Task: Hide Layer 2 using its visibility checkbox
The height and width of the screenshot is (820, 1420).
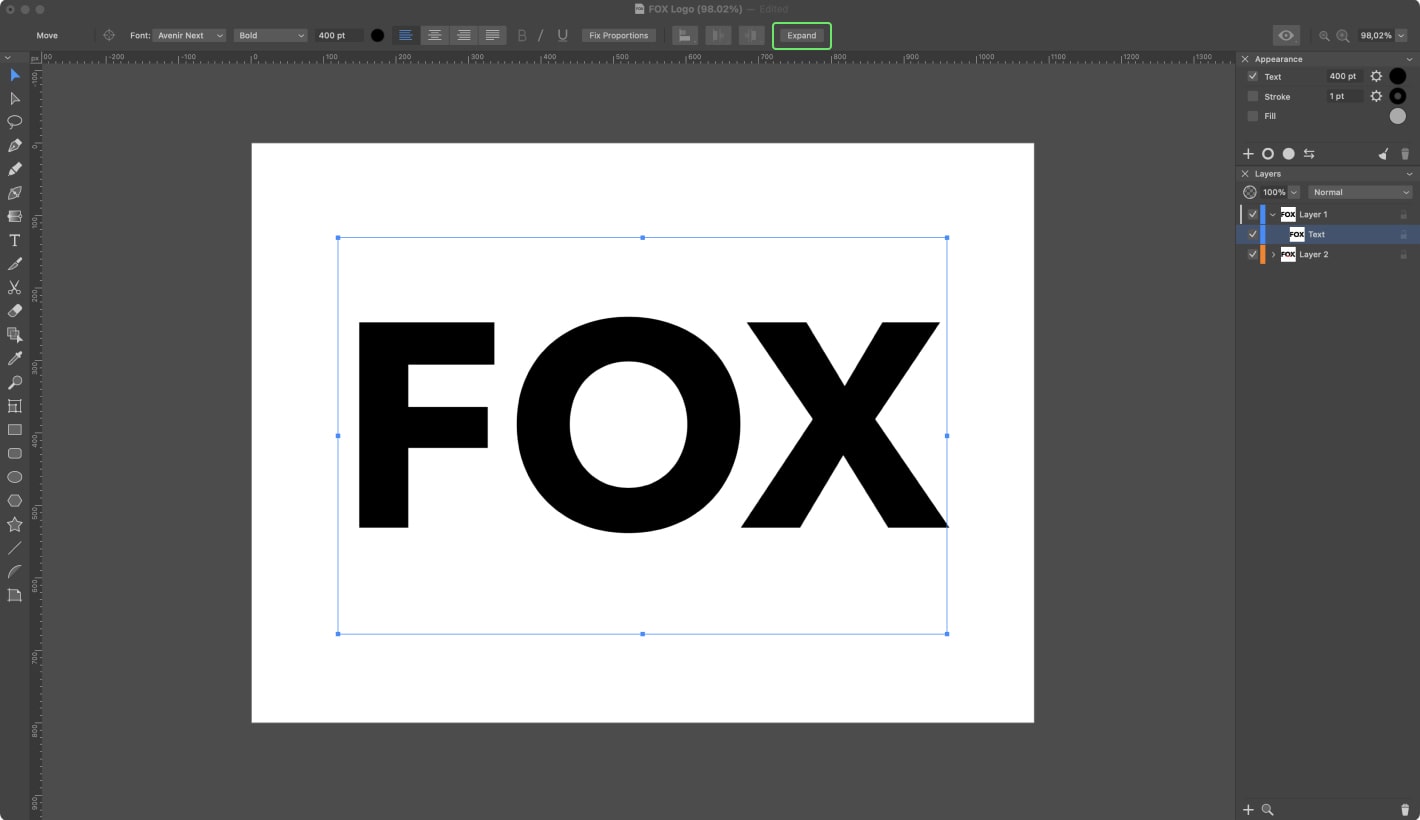Action: tap(1252, 254)
